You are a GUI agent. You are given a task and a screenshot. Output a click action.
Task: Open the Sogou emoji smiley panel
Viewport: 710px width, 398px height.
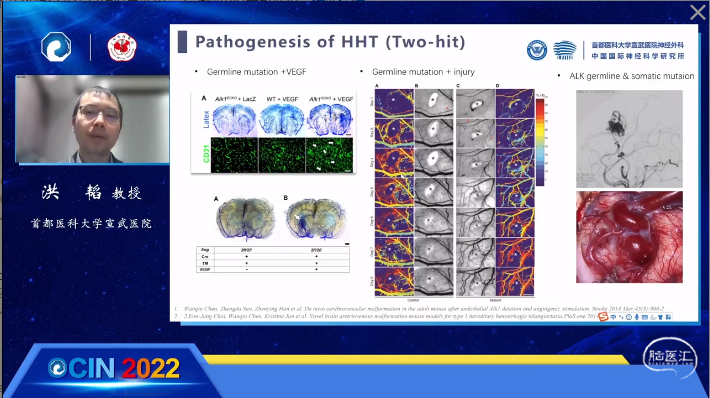[629, 317]
